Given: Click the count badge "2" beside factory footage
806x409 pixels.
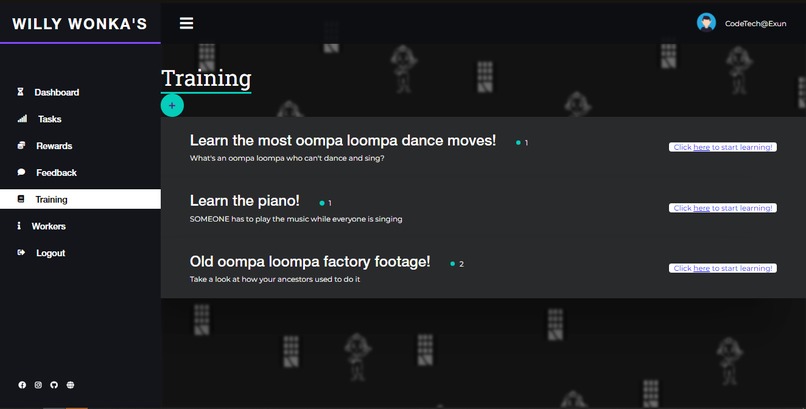Looking at the screenshot, I should [457, 264].
